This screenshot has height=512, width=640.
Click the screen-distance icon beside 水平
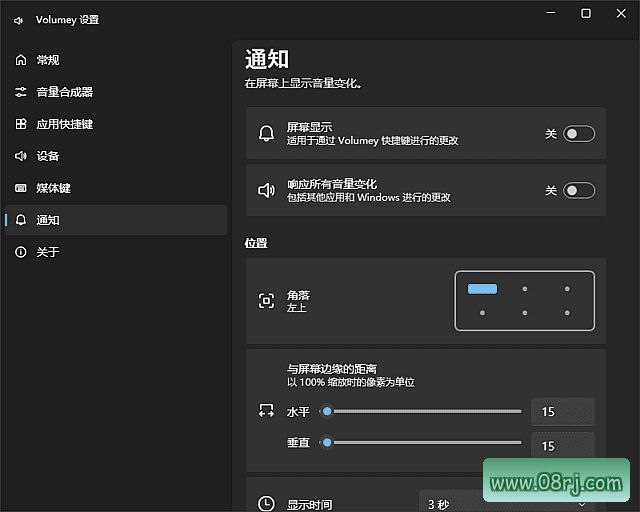(x=267, y=410)
